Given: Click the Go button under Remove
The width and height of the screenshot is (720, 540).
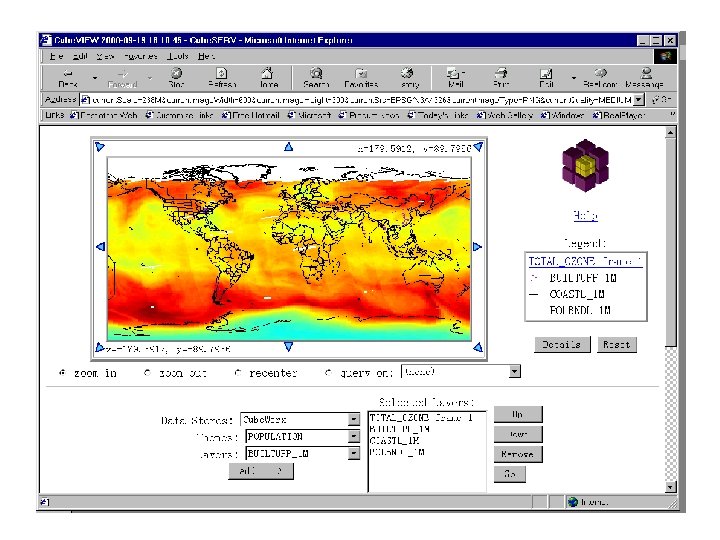Looking at the screenshot, I should tap(510, 473).
